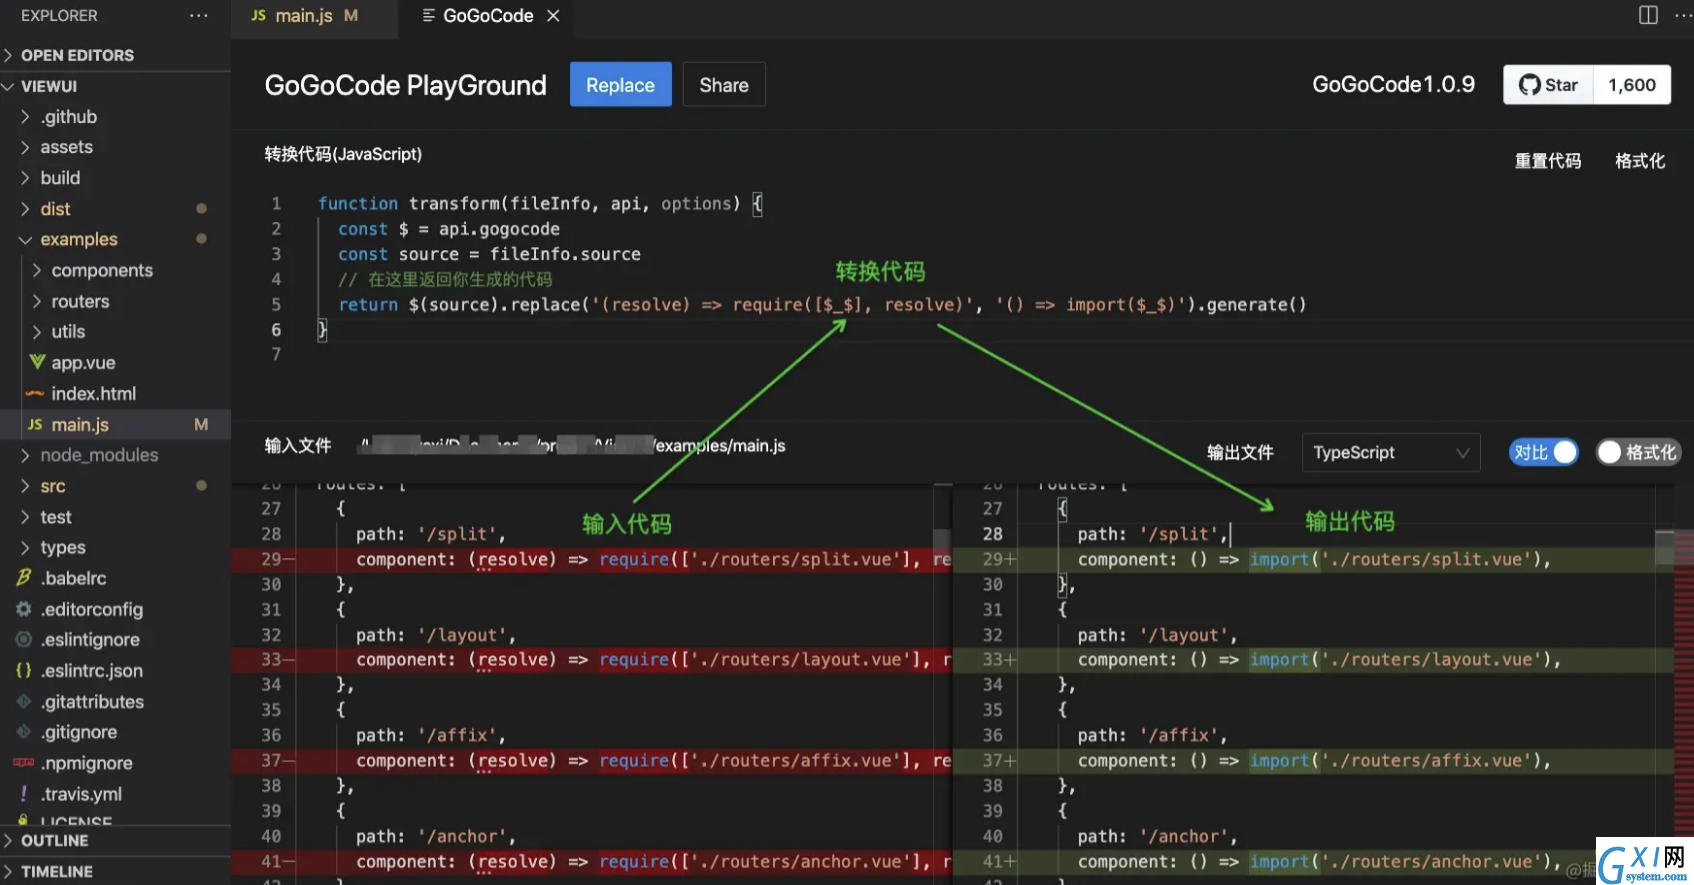The width and height of the screenshot is (1694, 885).
Task: Click the split editor layout icon
Action: [1648, 15]
